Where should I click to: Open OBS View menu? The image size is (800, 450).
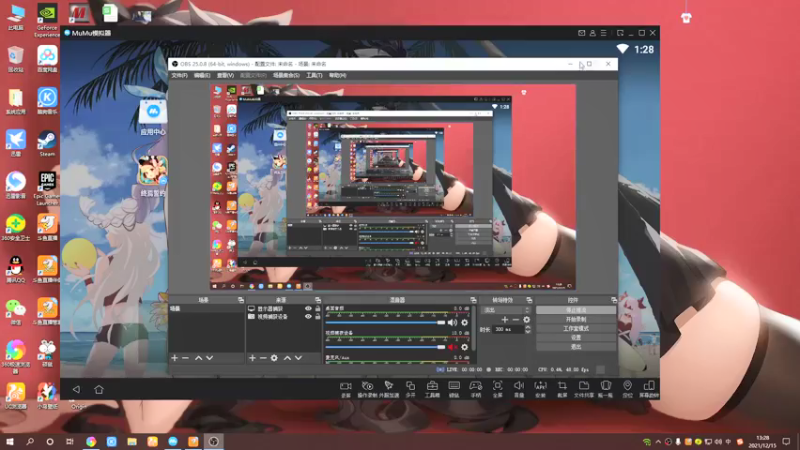(x=225, y=76)
